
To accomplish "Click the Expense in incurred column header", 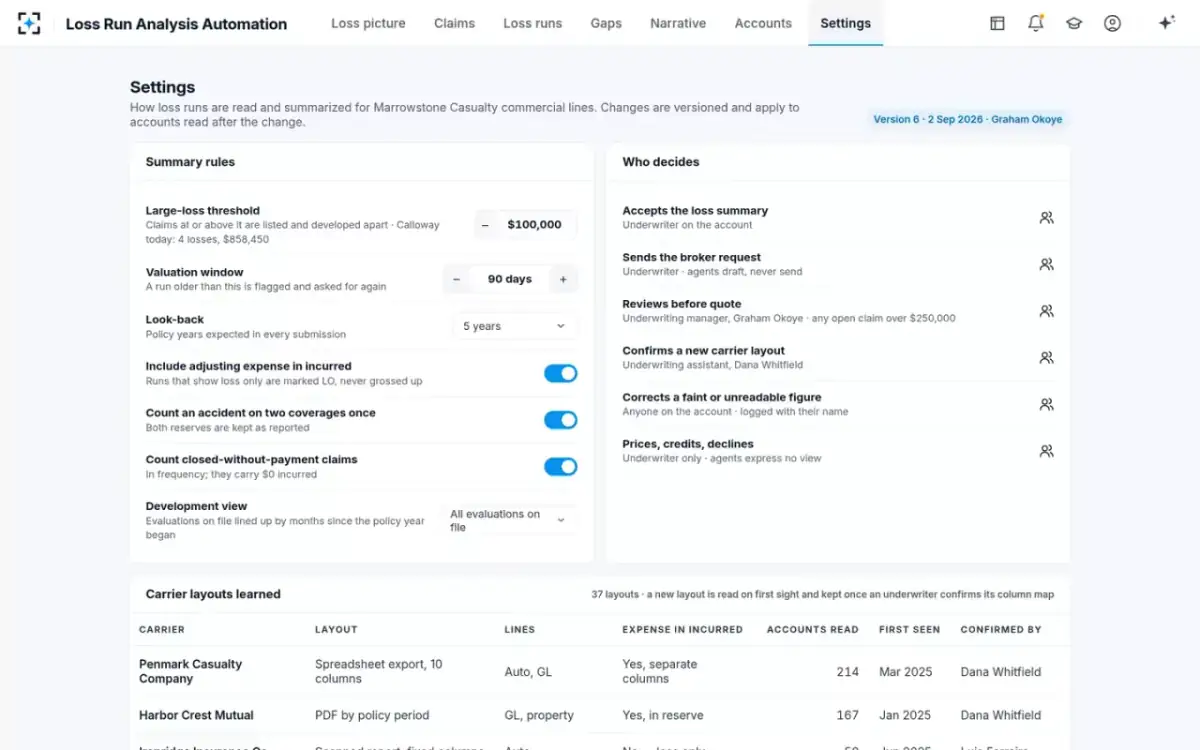I will 683,630.
